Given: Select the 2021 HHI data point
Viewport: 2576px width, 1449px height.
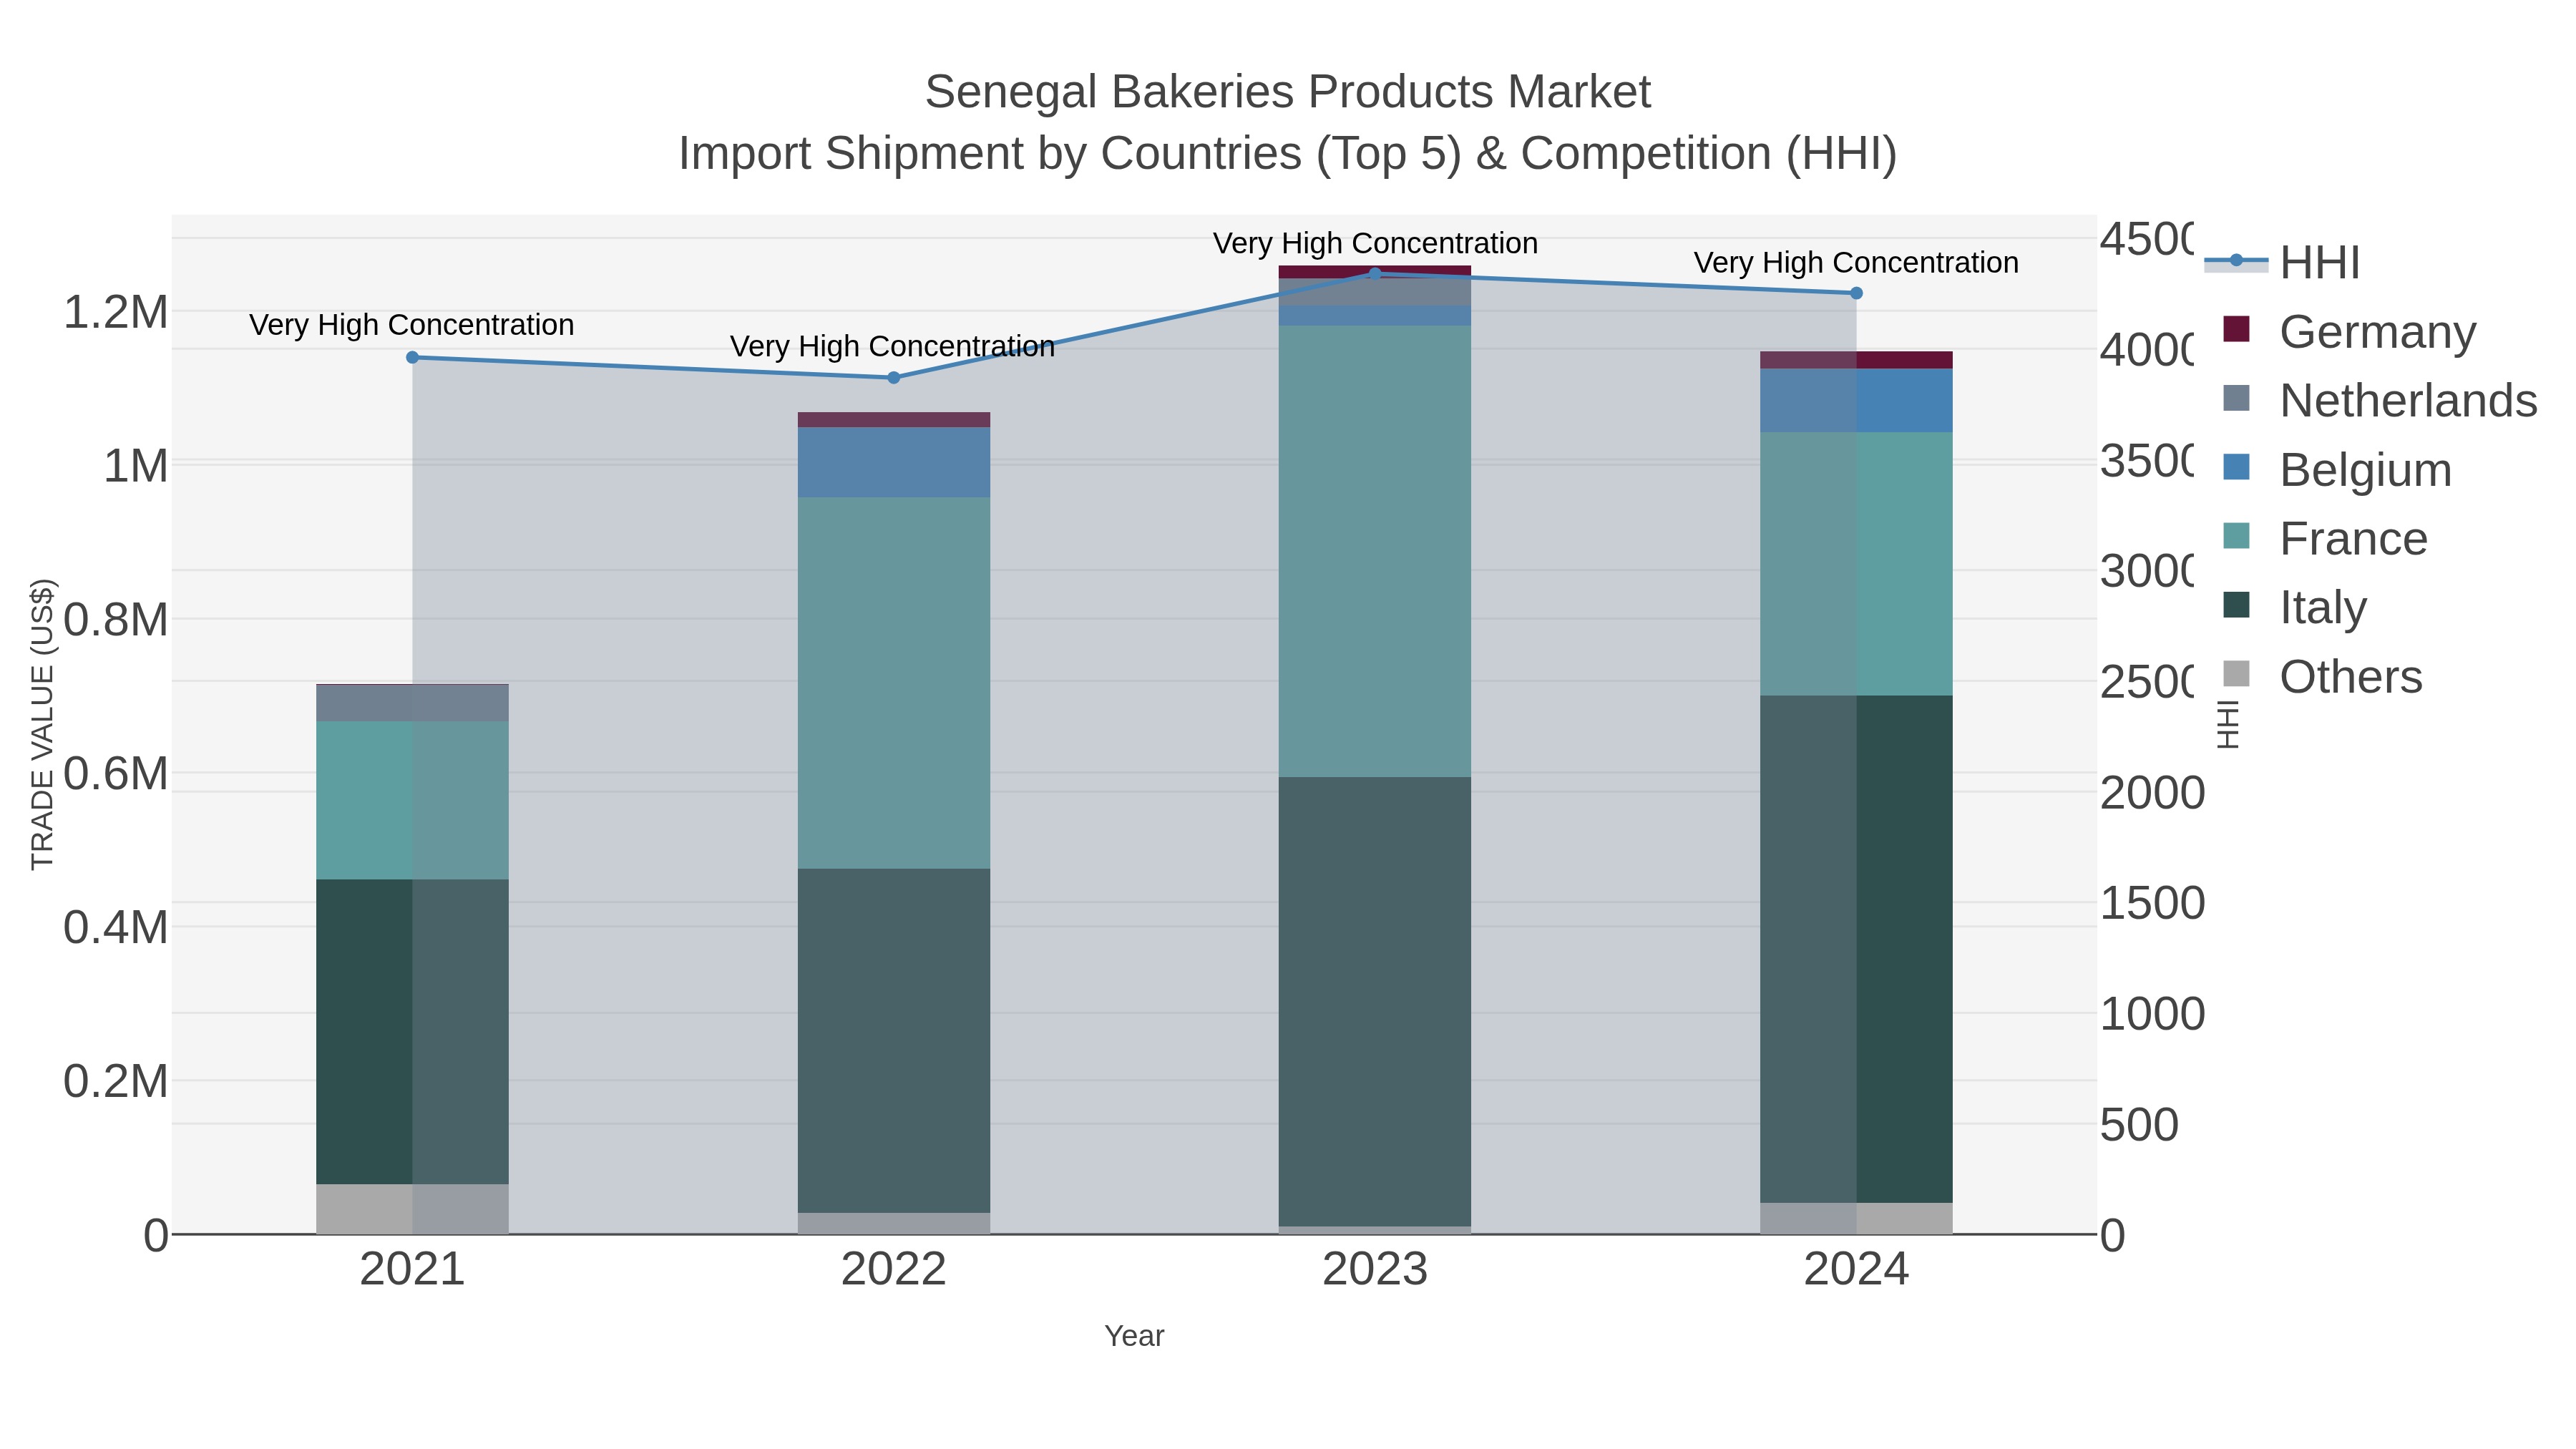Looking at the screenshot, I should (412, 357).
